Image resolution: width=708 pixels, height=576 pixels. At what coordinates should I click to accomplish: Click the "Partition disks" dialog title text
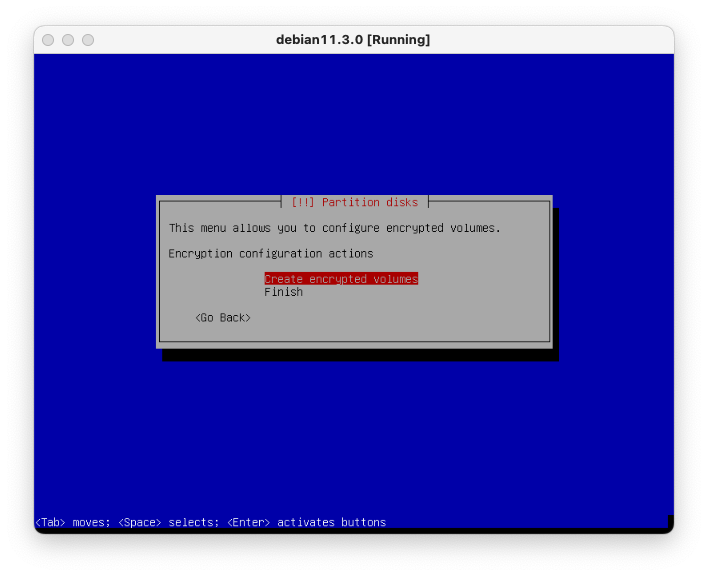pyautogui.click(x=369, y=202)
